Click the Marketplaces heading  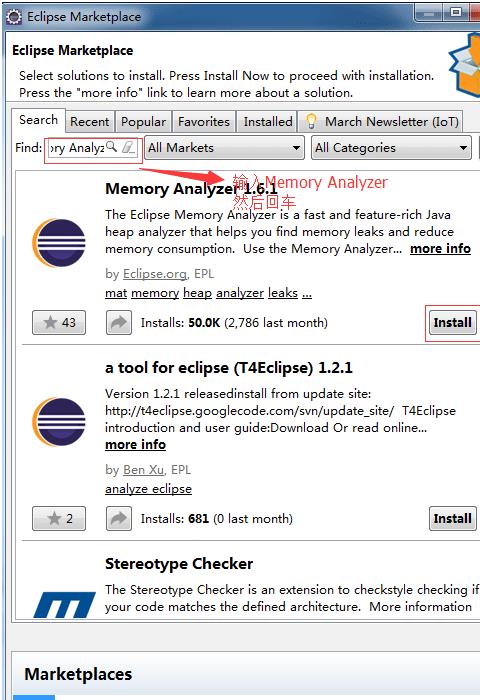pyautogui.click(x=78, y=674)
